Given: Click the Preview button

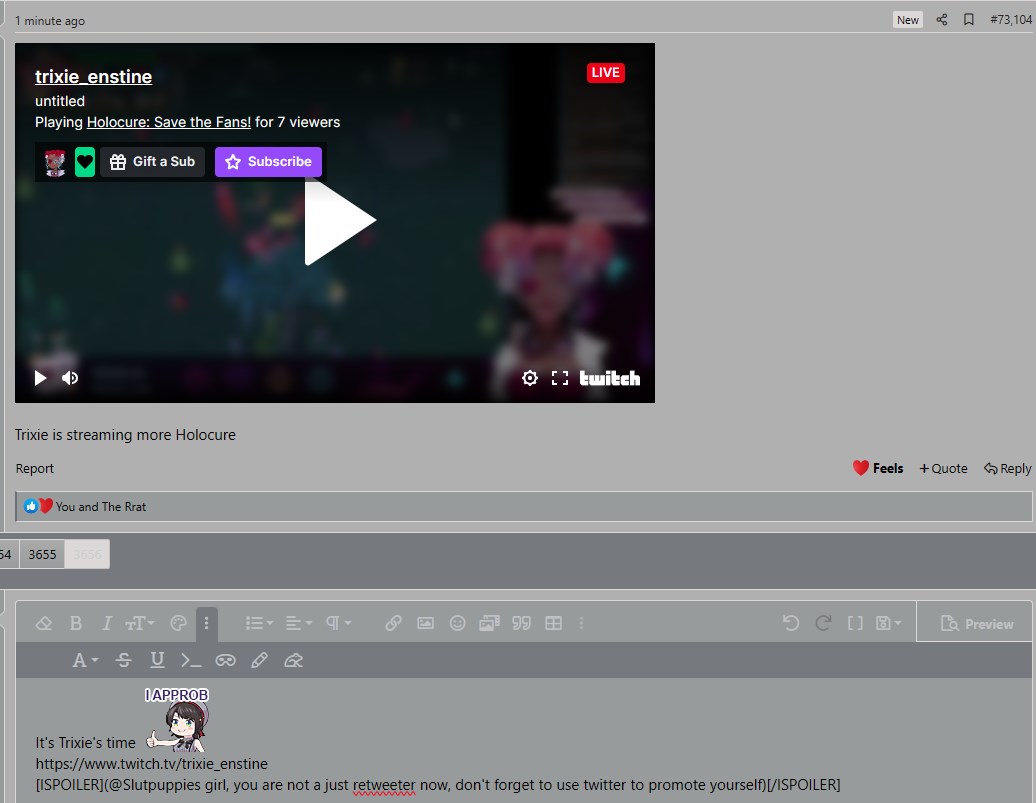Looking at the screenshot, I should pyautogui.click(x=975, y=623).
